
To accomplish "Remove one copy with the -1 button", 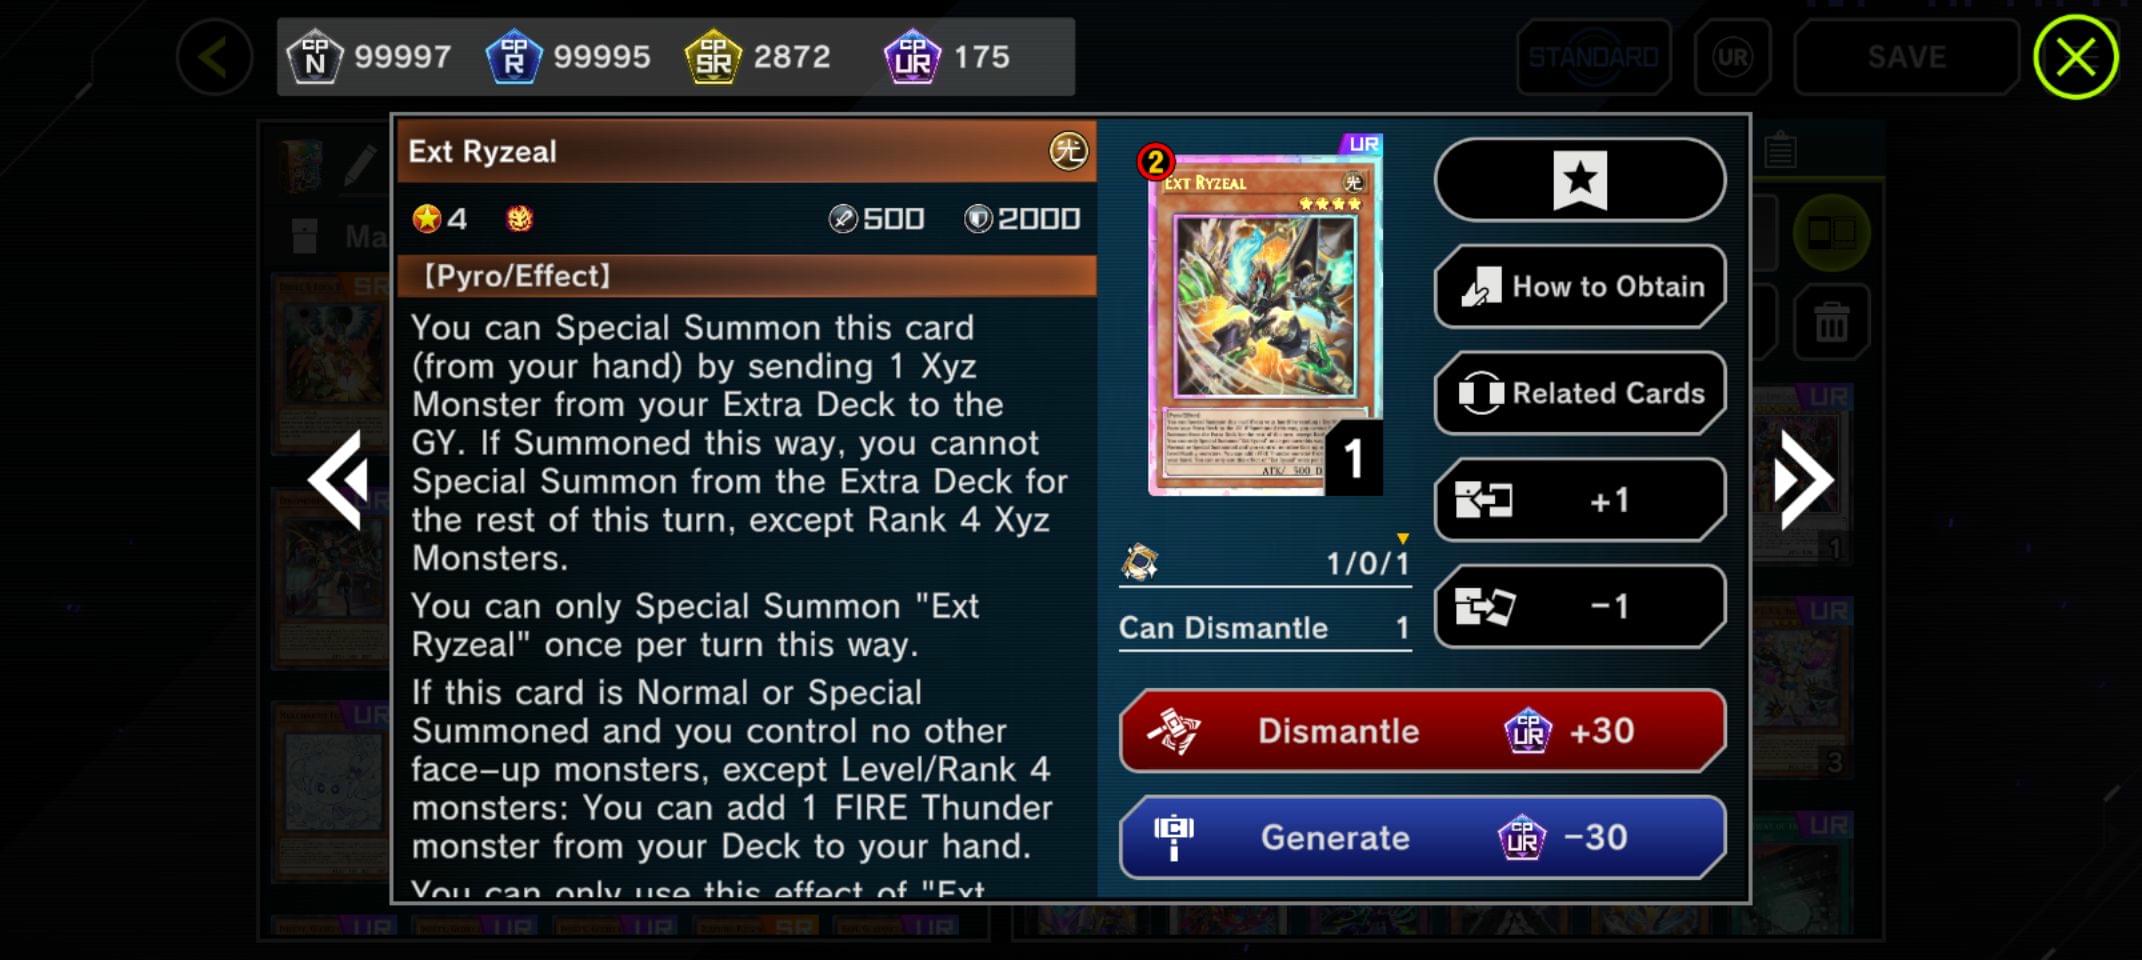I will coord(1579,606).
